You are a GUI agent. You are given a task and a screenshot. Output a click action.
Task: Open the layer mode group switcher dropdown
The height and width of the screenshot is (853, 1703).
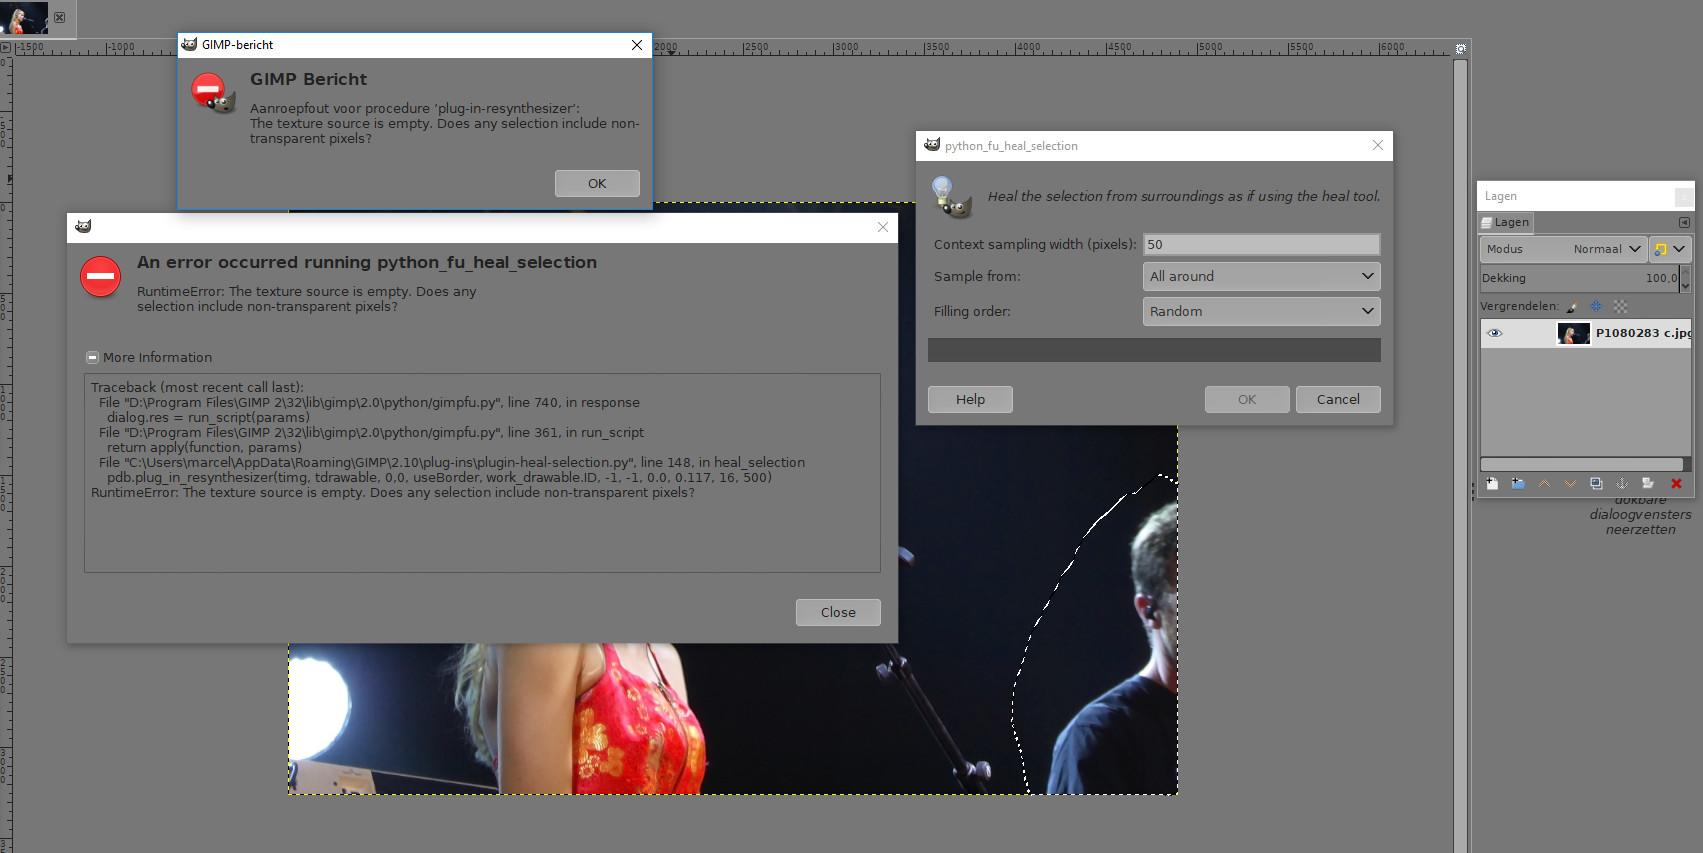pos(1670,249)
